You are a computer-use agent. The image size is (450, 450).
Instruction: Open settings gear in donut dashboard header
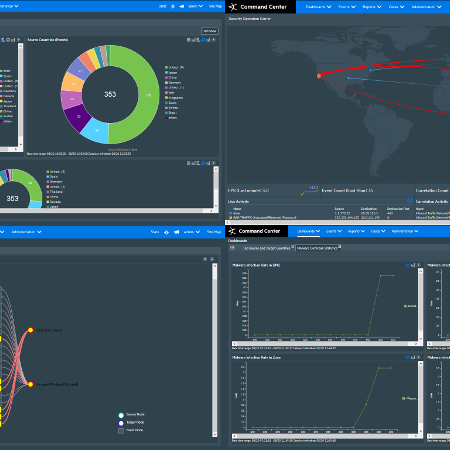point(173,6)
